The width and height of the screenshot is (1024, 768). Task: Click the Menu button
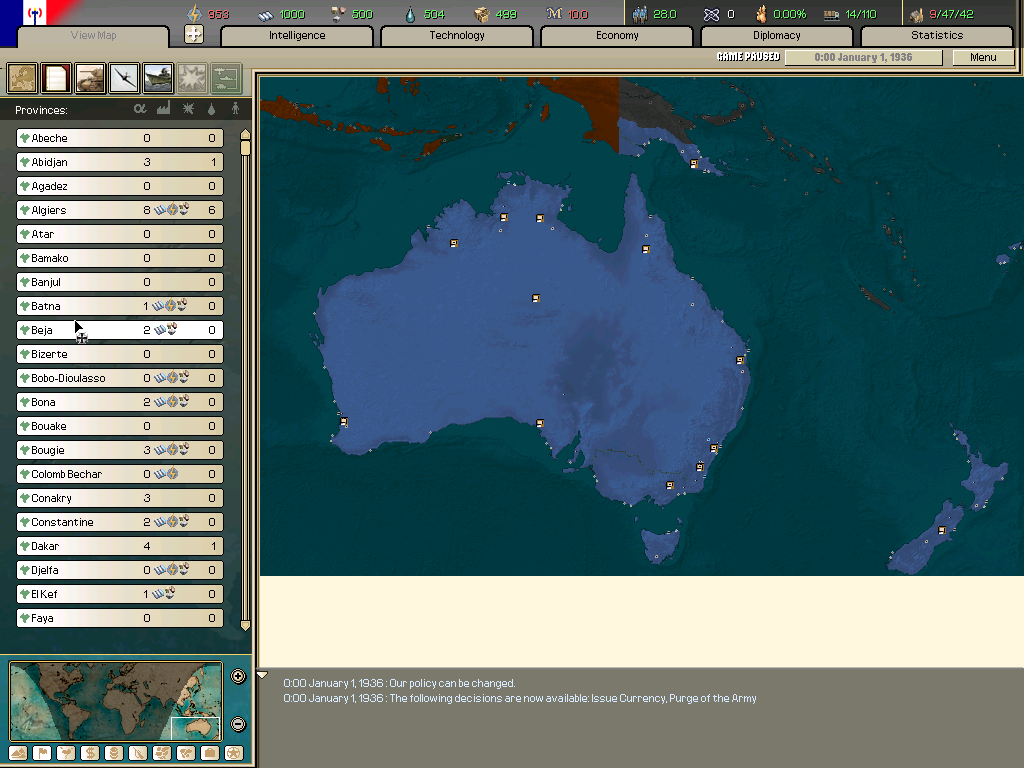(x=983, y=57)
